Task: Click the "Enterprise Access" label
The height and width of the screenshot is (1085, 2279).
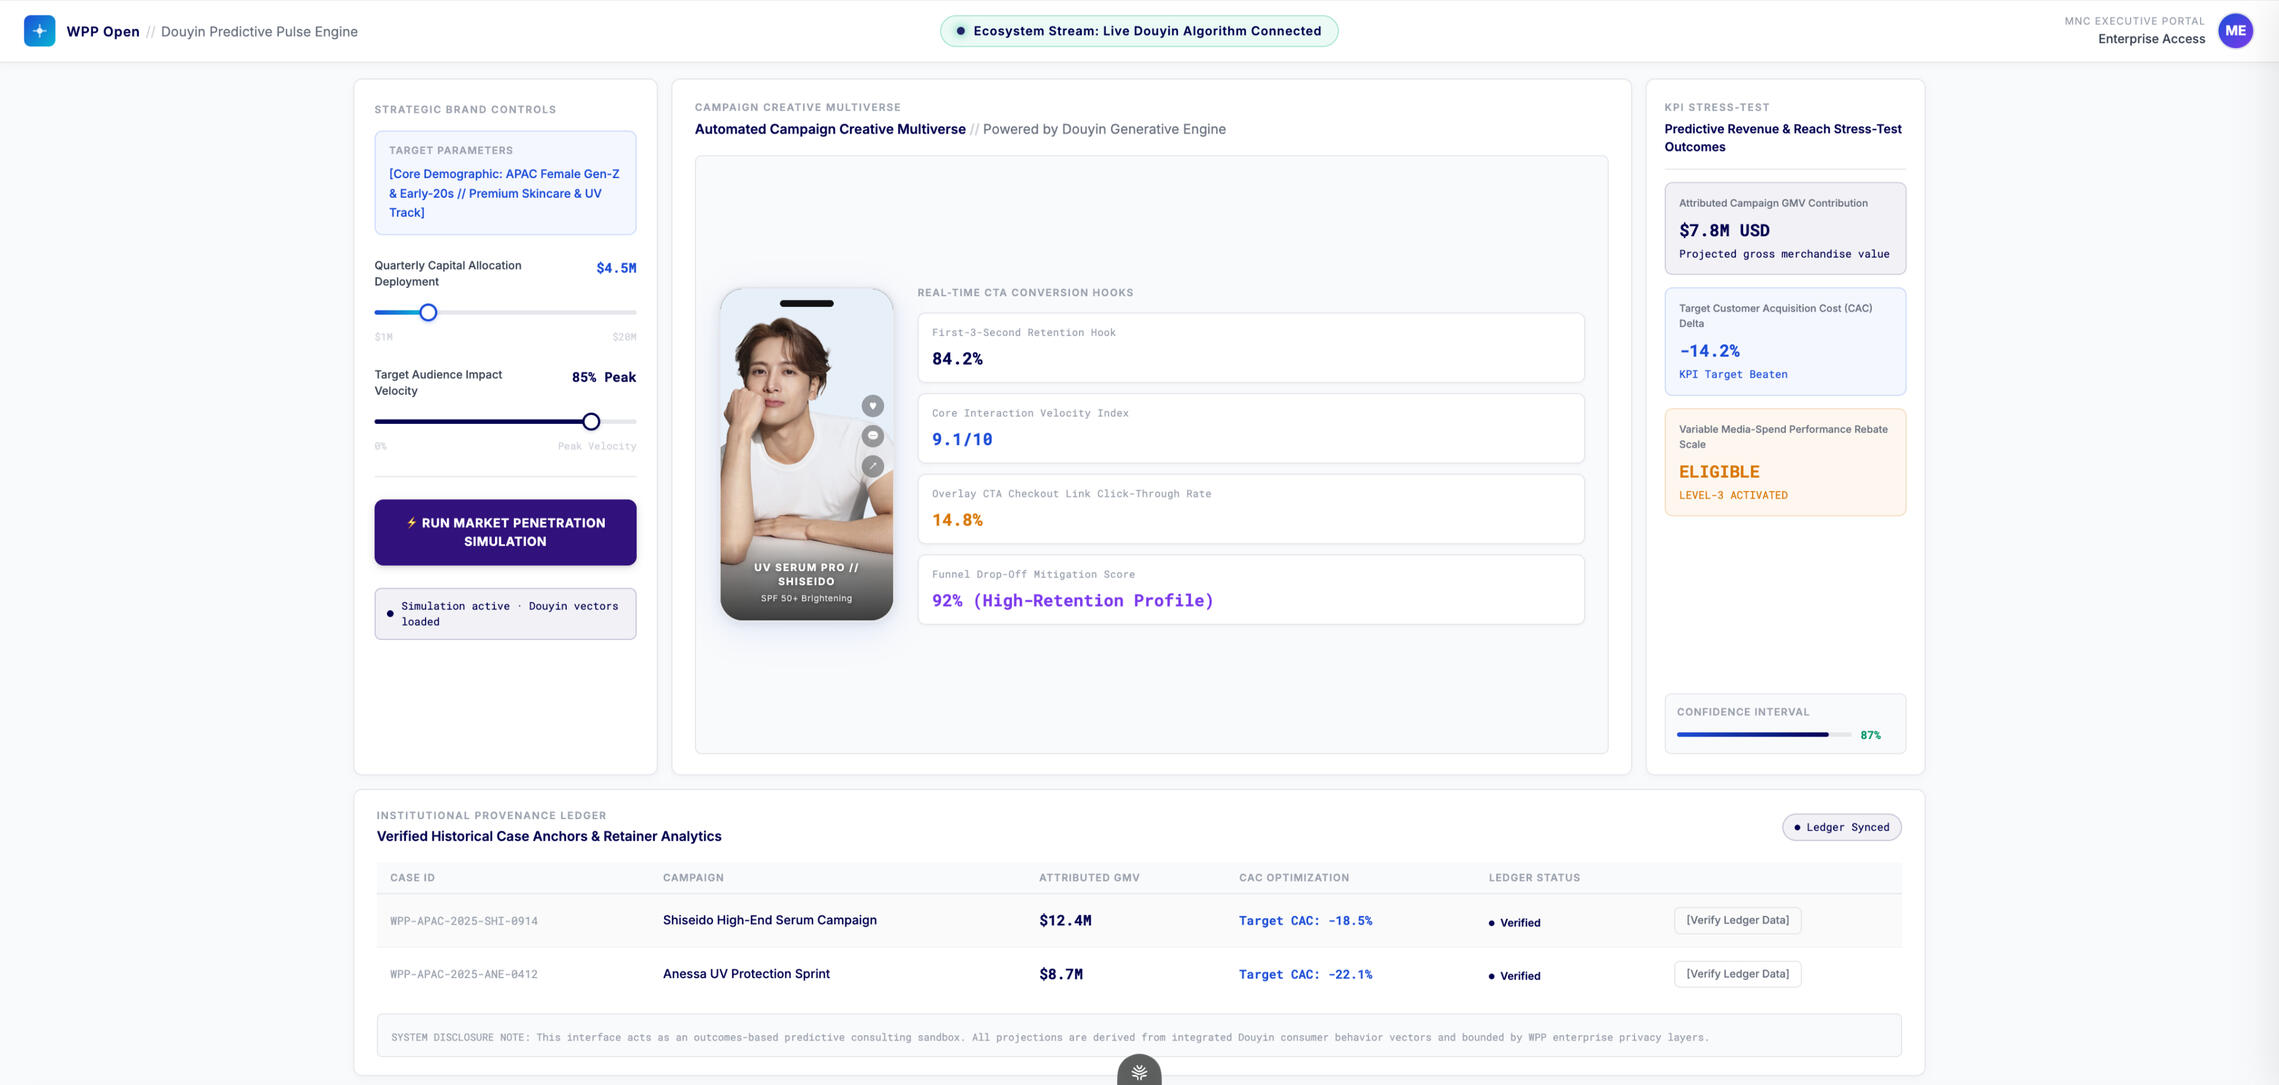Action: (2151, 39)
